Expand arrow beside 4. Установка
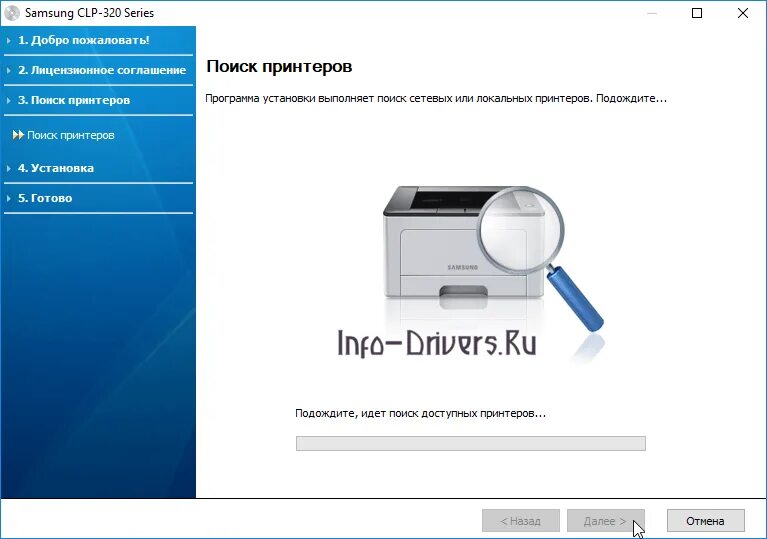 coord(9,168)
